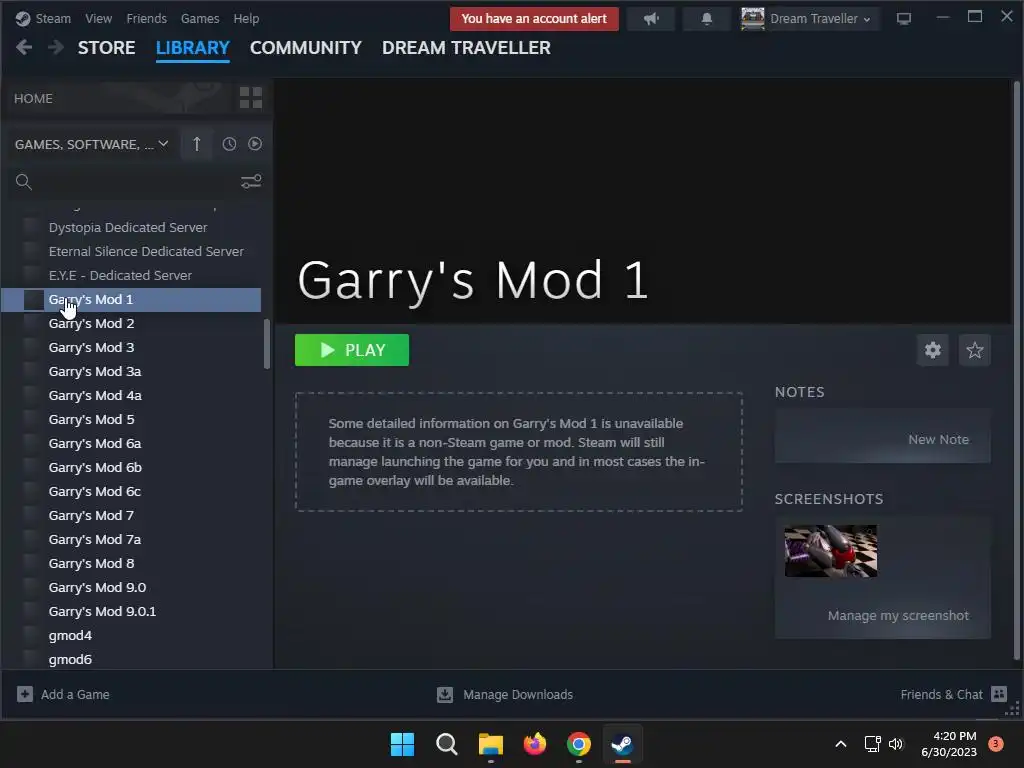
Task: Click the green PLAY button
Action: (352, 350)
